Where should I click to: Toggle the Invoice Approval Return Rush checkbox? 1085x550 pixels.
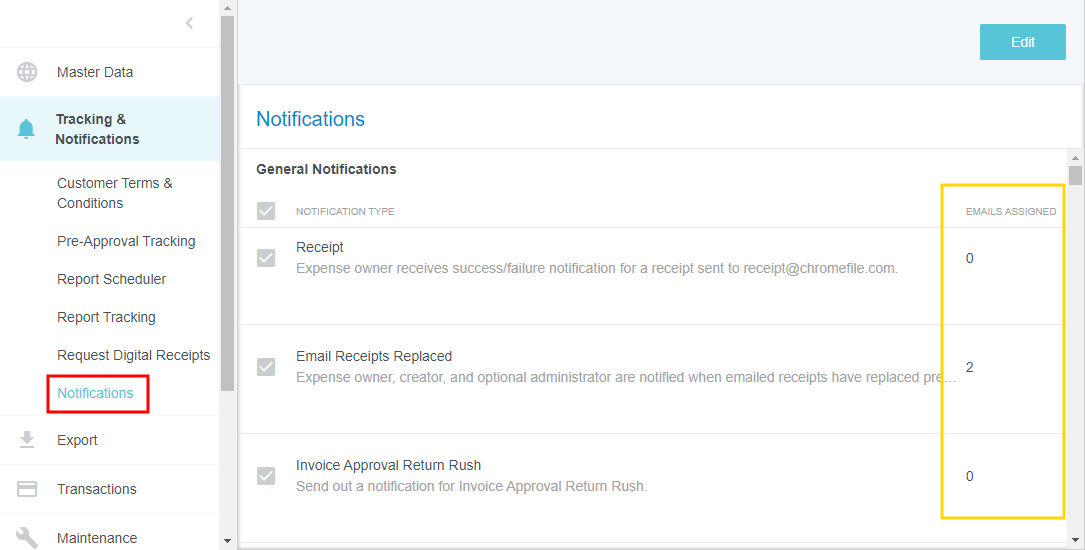pos(266,476)
